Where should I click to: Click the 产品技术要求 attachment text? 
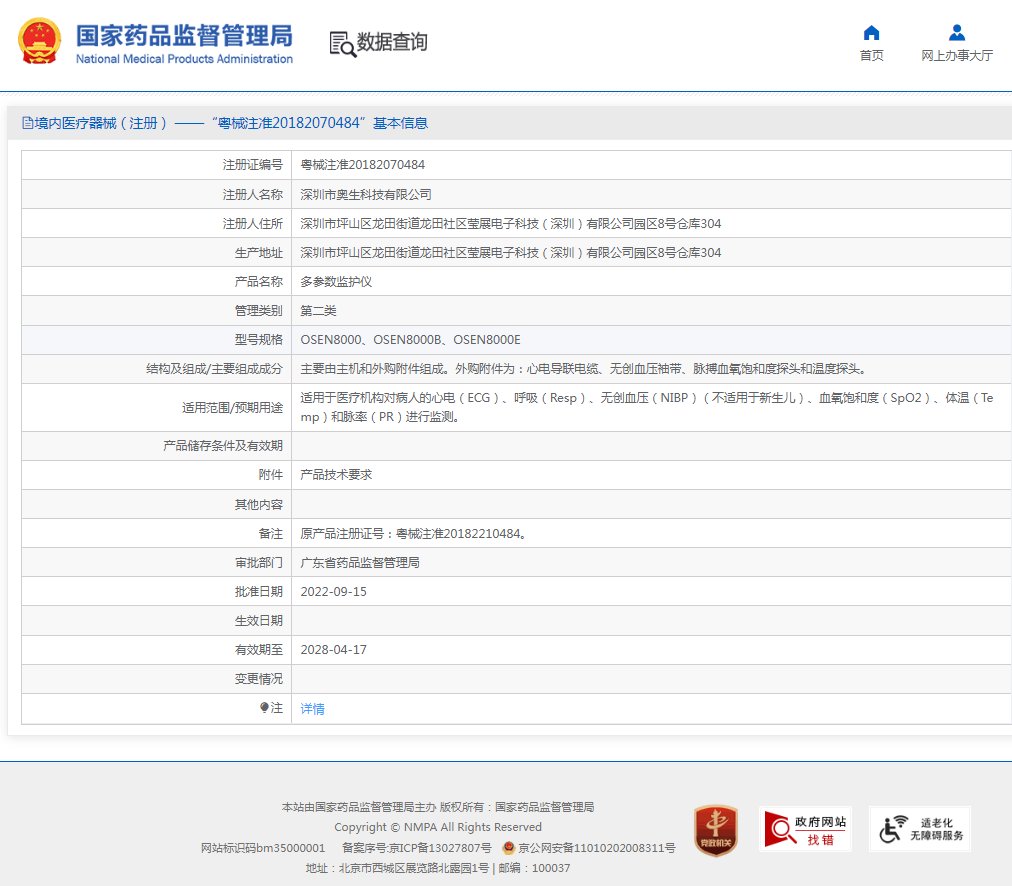coord(336,475)
